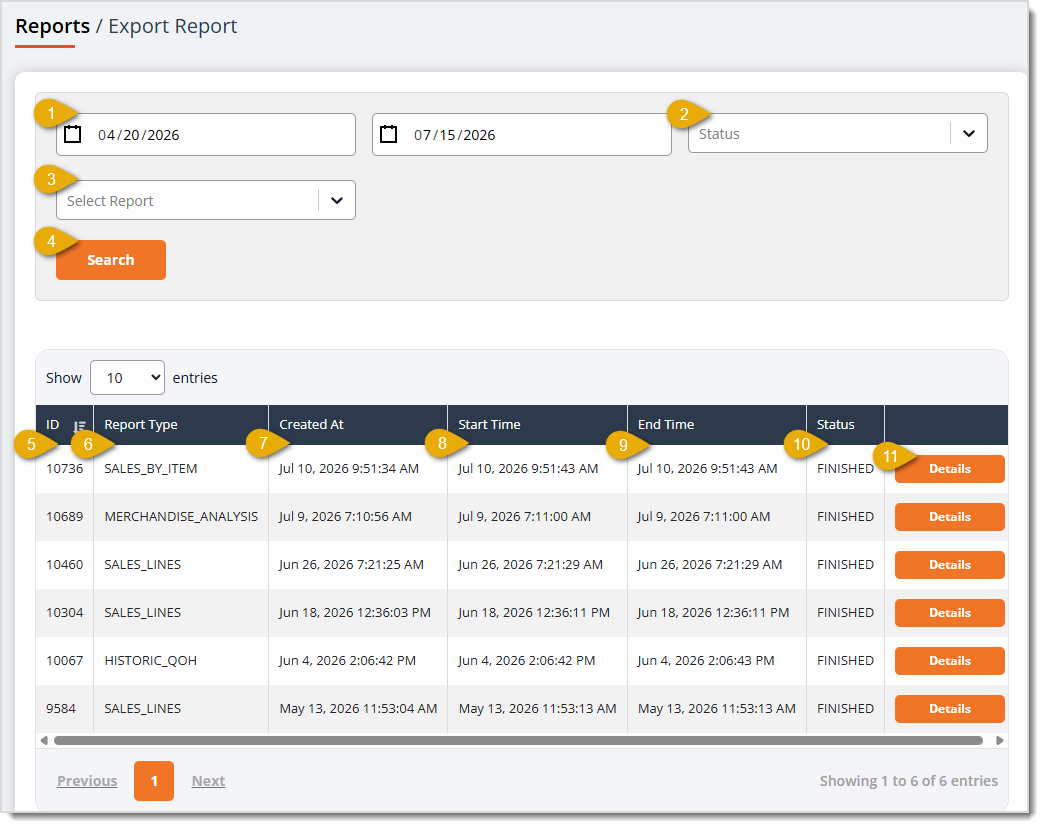Open Details for report 10304
Screen dimensions: 1044x828
pyautogui.click(x=949, y=613)
